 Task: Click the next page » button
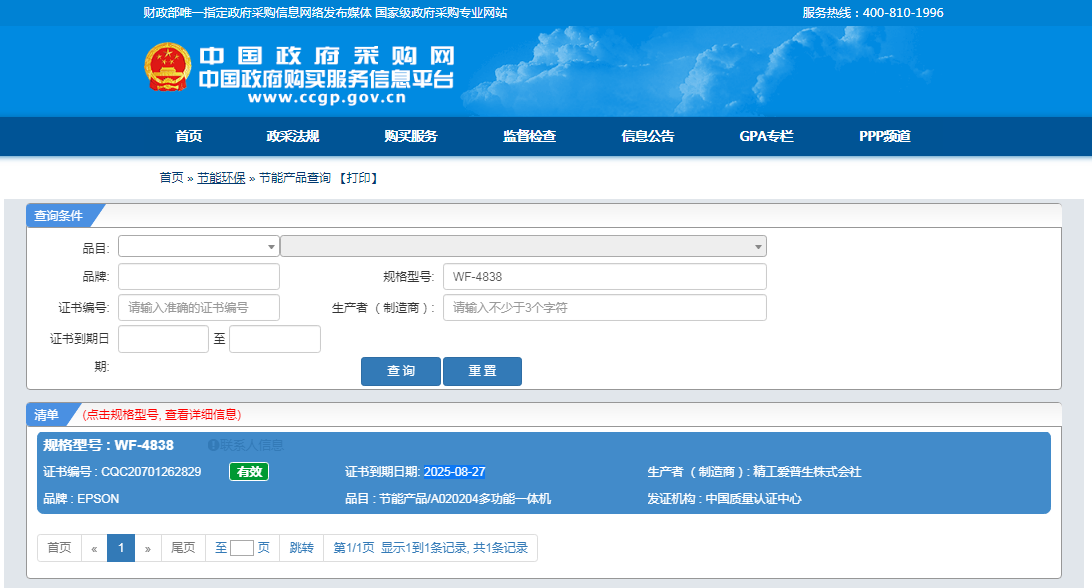pos(148,548)
